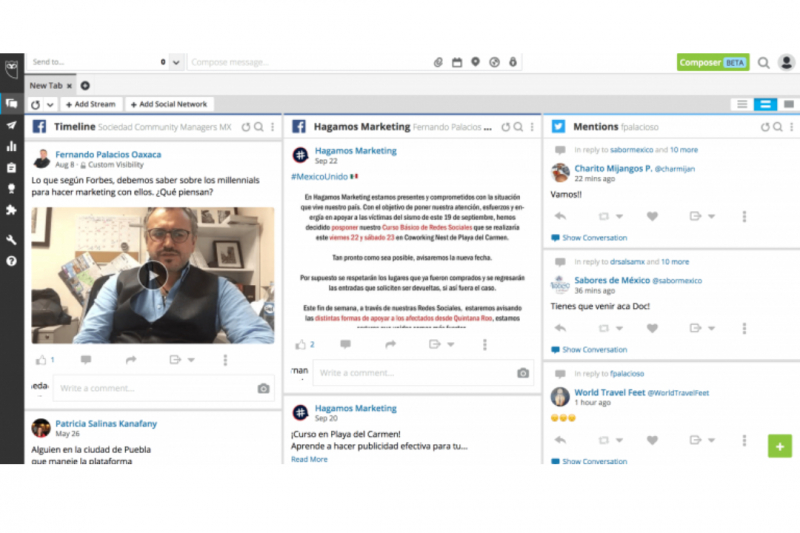The width and height of the screenshot is (800, 533).
Task: Expand the Send to profile dropdown
Action: pyautogui.click(x=176, y=62)
